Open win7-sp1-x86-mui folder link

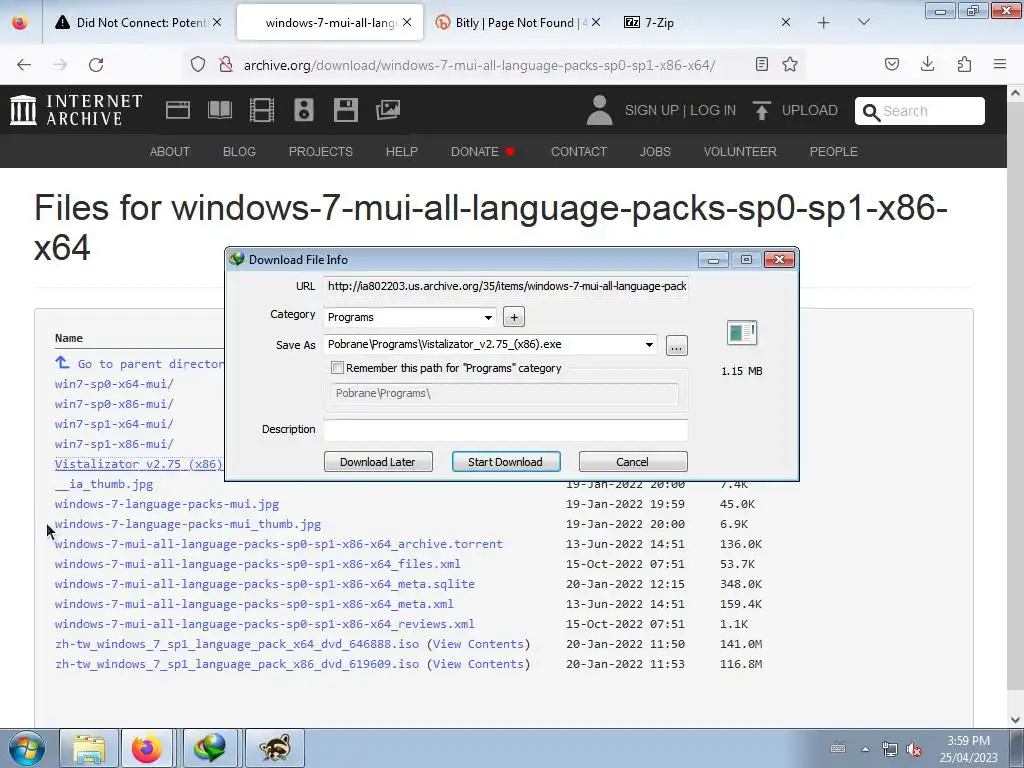tap(114, 444)
